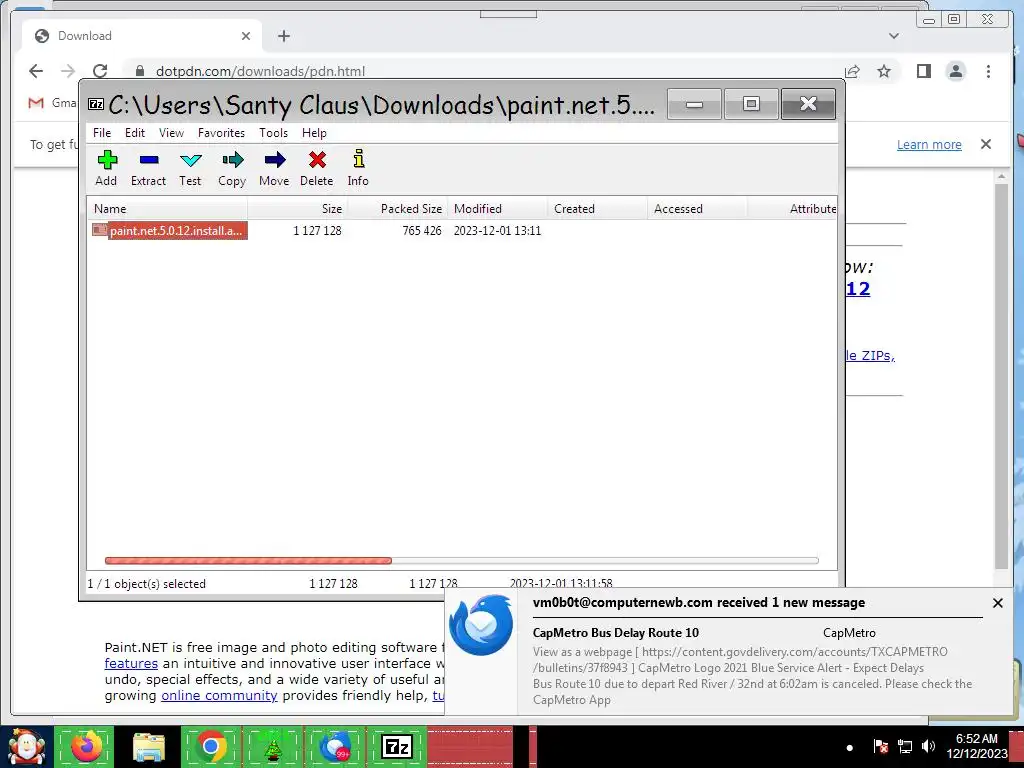Dismiss the Chrome info bar
1024x768 pixels.
point(986,144)
